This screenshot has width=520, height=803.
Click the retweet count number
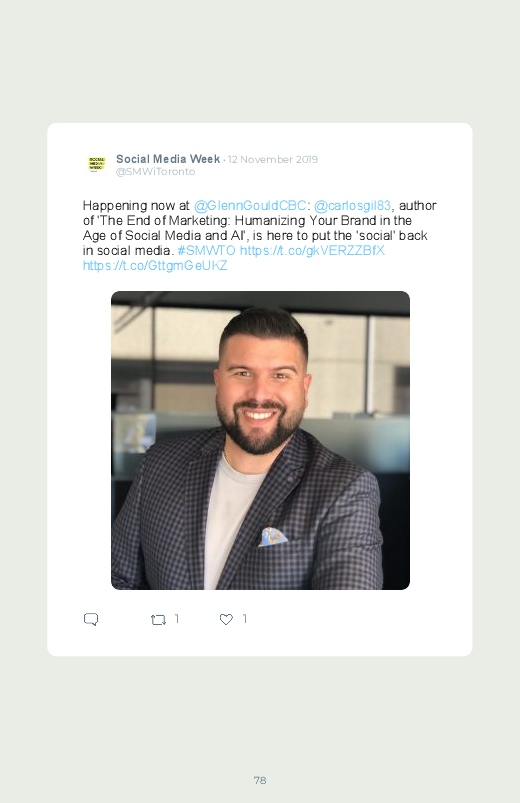pos(177,619)
